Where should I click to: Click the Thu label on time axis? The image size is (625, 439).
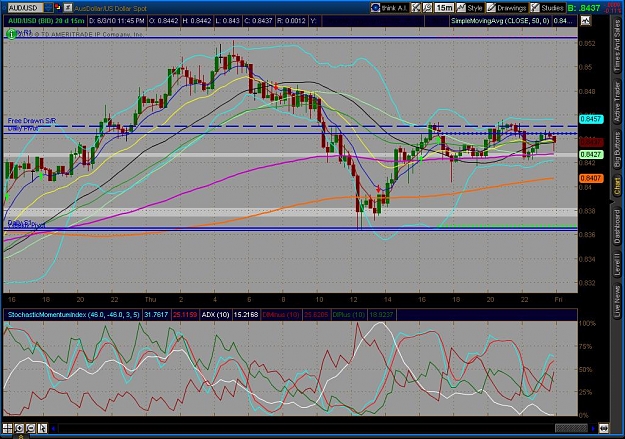(151, 299)
